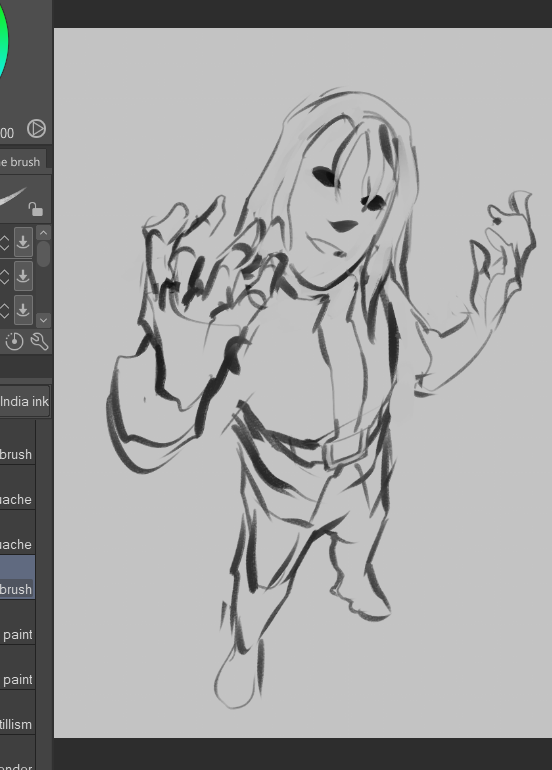Select the Pointillism sub tool entry

[17, 713]
